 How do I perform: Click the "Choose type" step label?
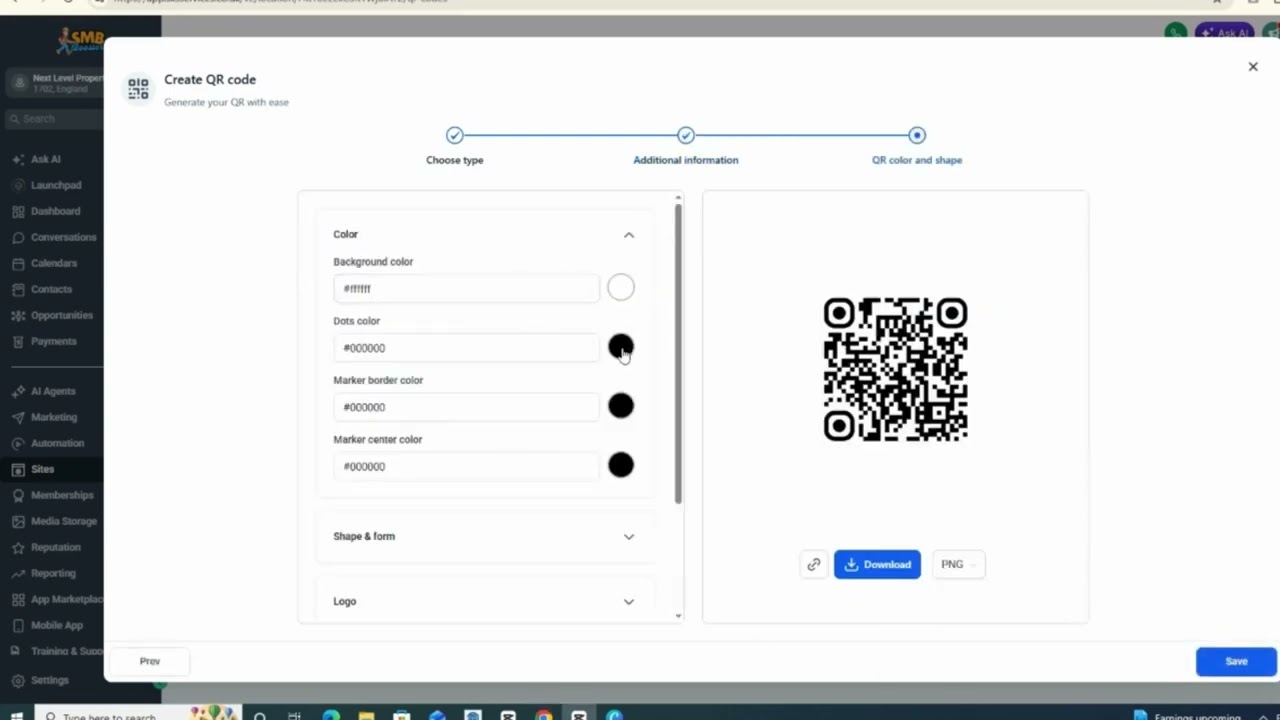point(455,160)
